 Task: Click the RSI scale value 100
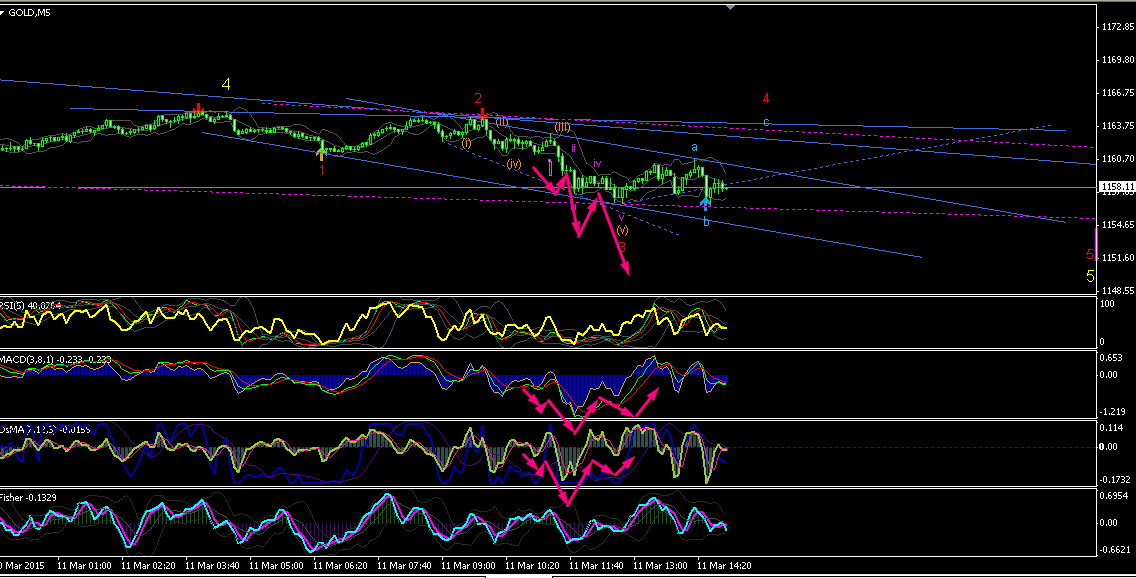click(1107, 304)
